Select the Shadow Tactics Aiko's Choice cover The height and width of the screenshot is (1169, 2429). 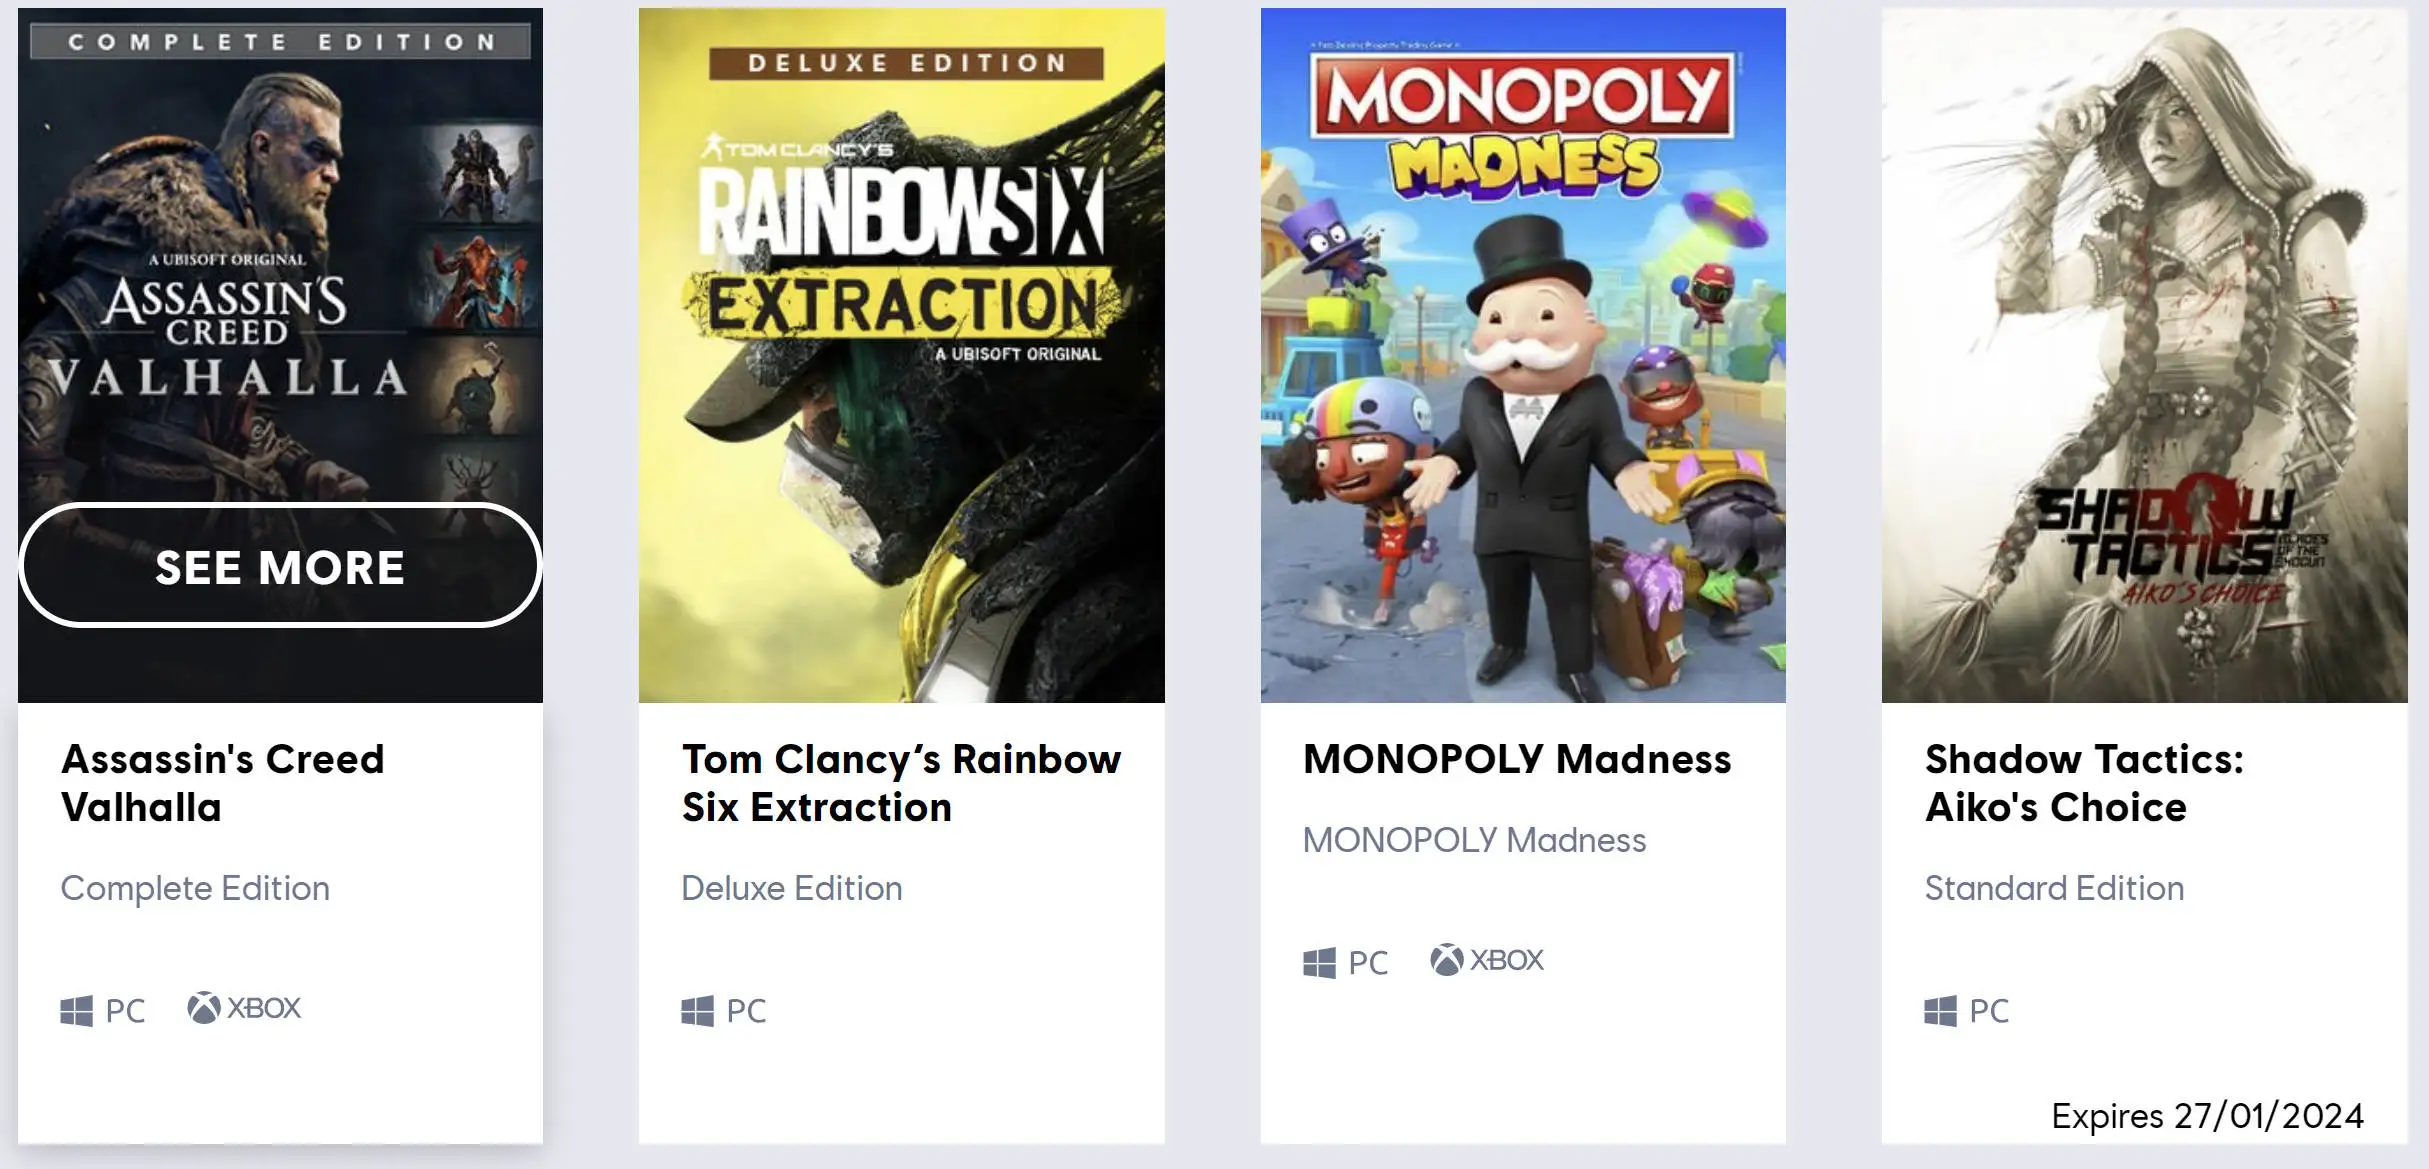(x=2144, y=355)
